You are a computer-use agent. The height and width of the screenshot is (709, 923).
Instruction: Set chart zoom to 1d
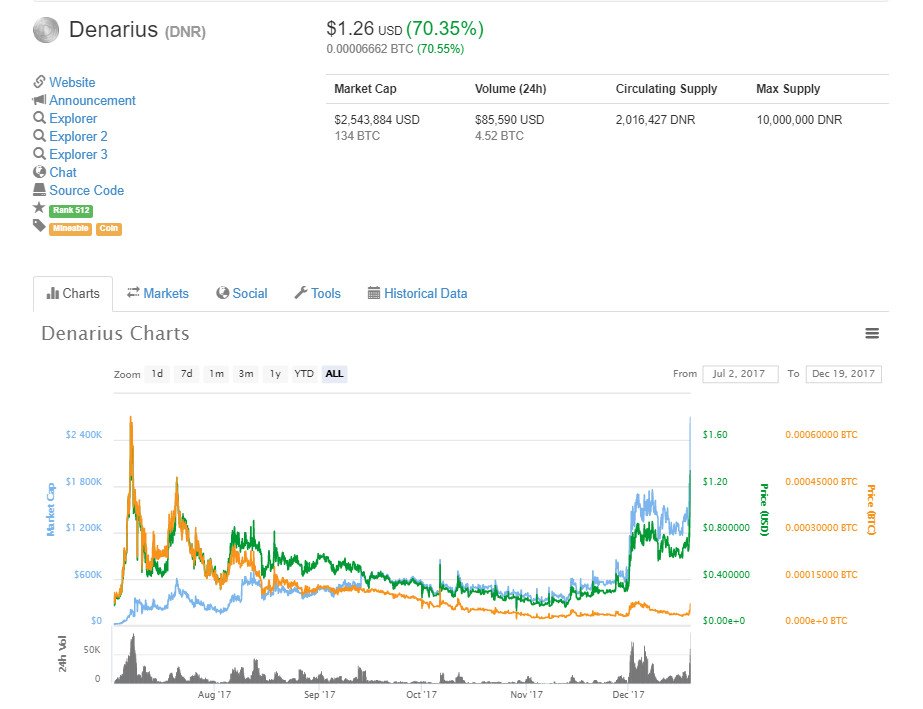tap(157, 374)
